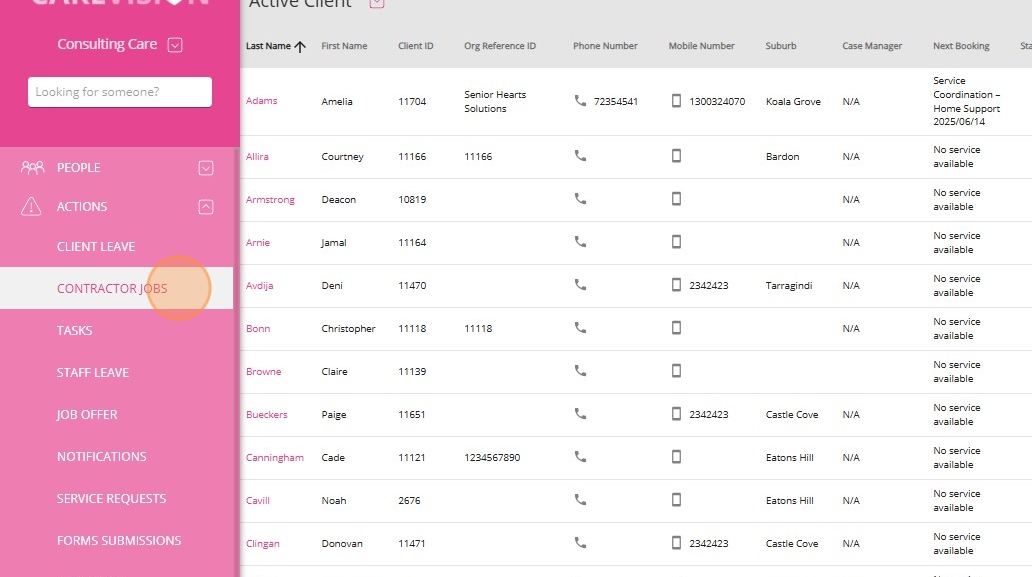Click the Case Manager column header
Viewport: 1032px width, 577px height.
[872, 46]
